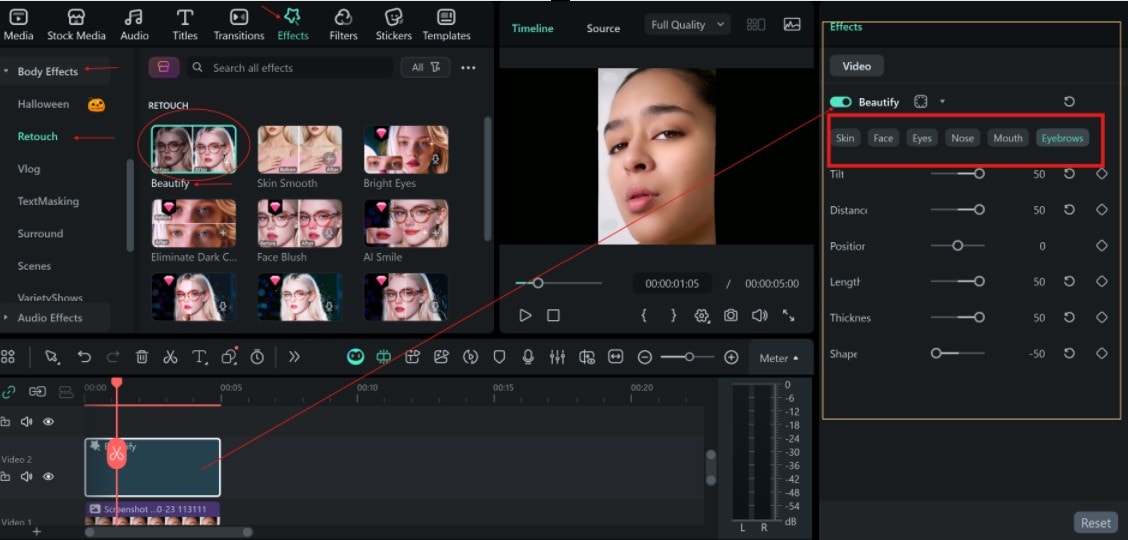1128x540 pixels.
Task: Select the Skin beautify button
Action: point(845,138)
